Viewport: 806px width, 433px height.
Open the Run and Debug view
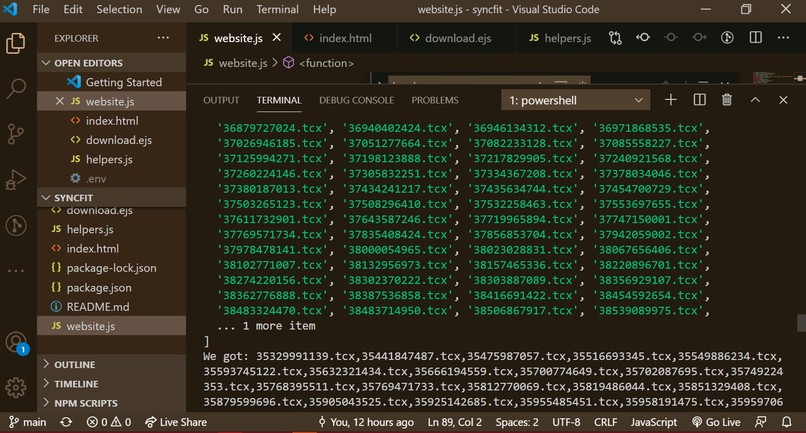15,180
